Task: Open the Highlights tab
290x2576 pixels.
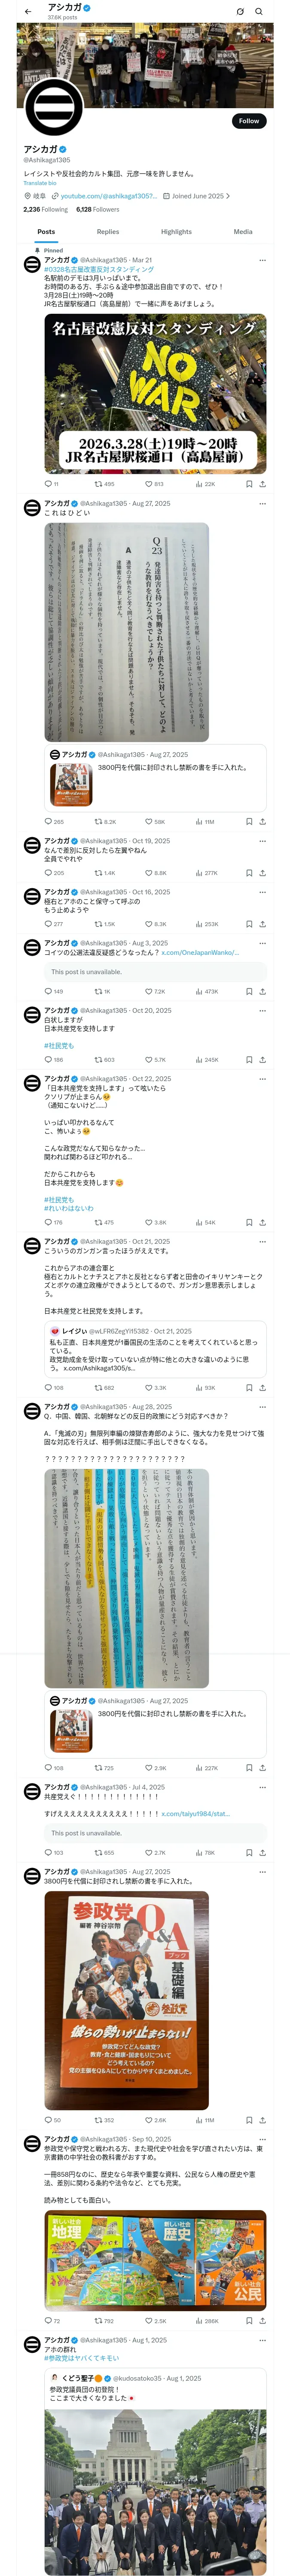Action: pos(176,231)
